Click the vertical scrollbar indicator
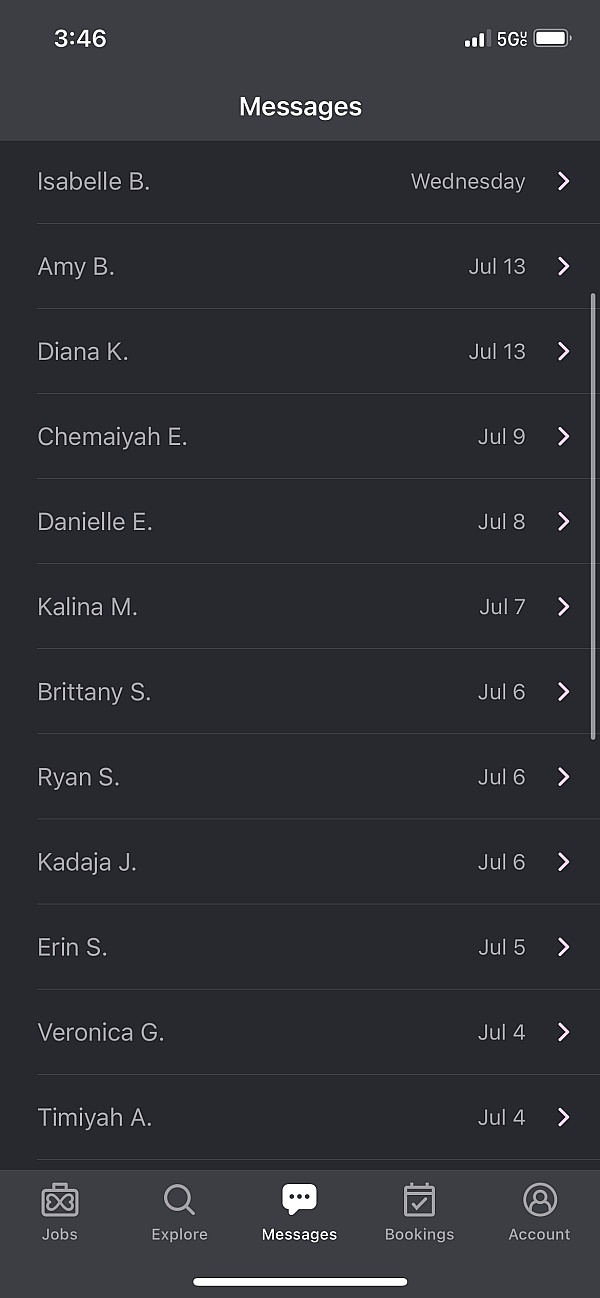This screenshot has height=1298, width=600. tap(594, 515)
